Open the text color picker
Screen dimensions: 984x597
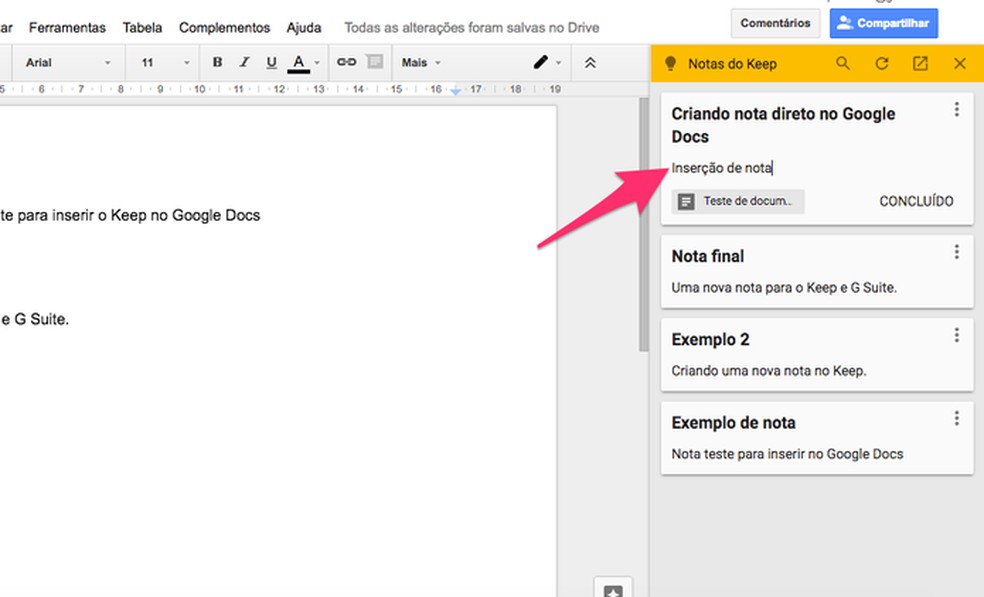coord(299,62)
